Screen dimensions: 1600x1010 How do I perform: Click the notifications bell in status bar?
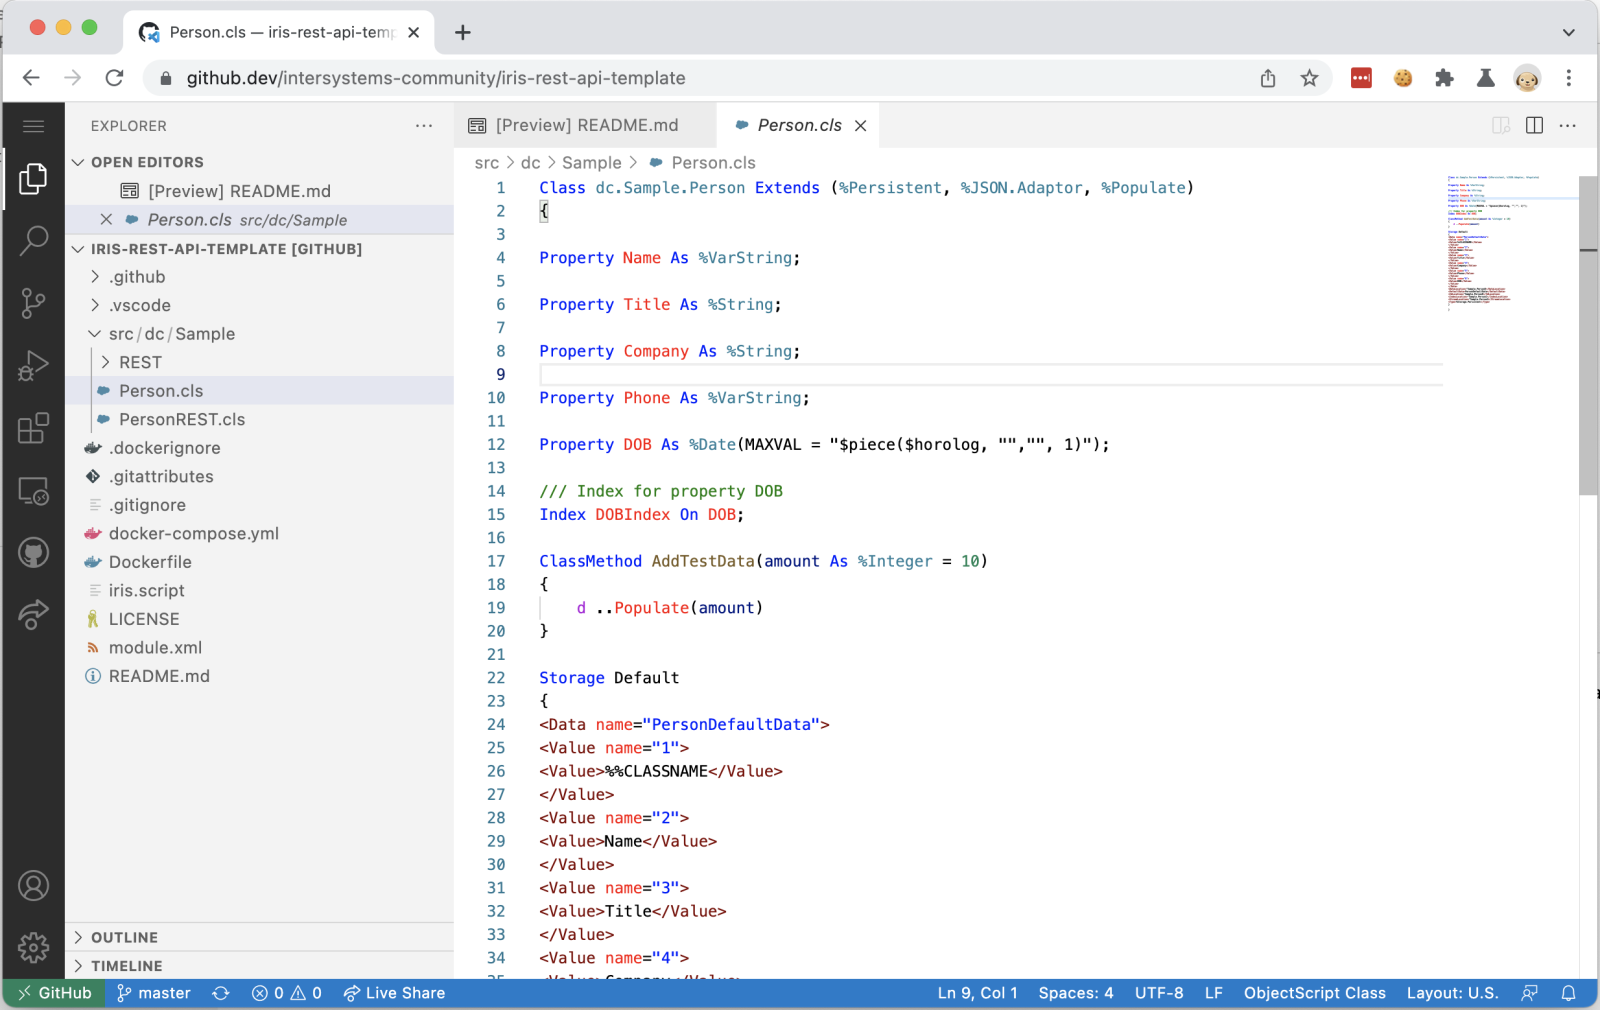pos(1568,993)
